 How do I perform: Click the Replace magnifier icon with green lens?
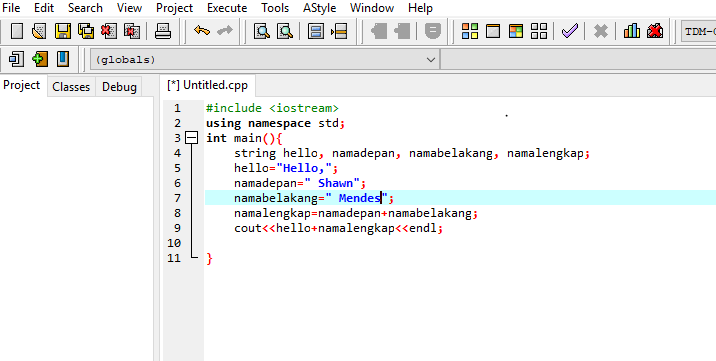(285, 31)
